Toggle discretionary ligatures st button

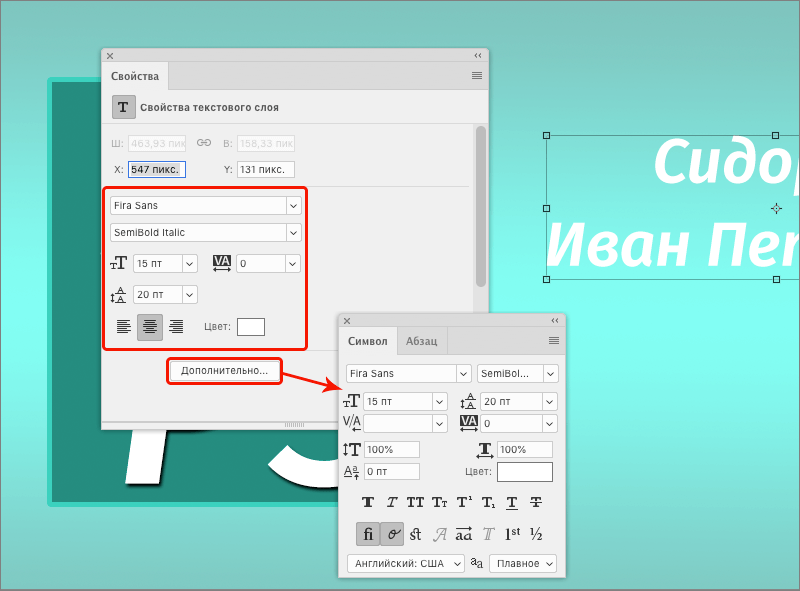(415, 534)
